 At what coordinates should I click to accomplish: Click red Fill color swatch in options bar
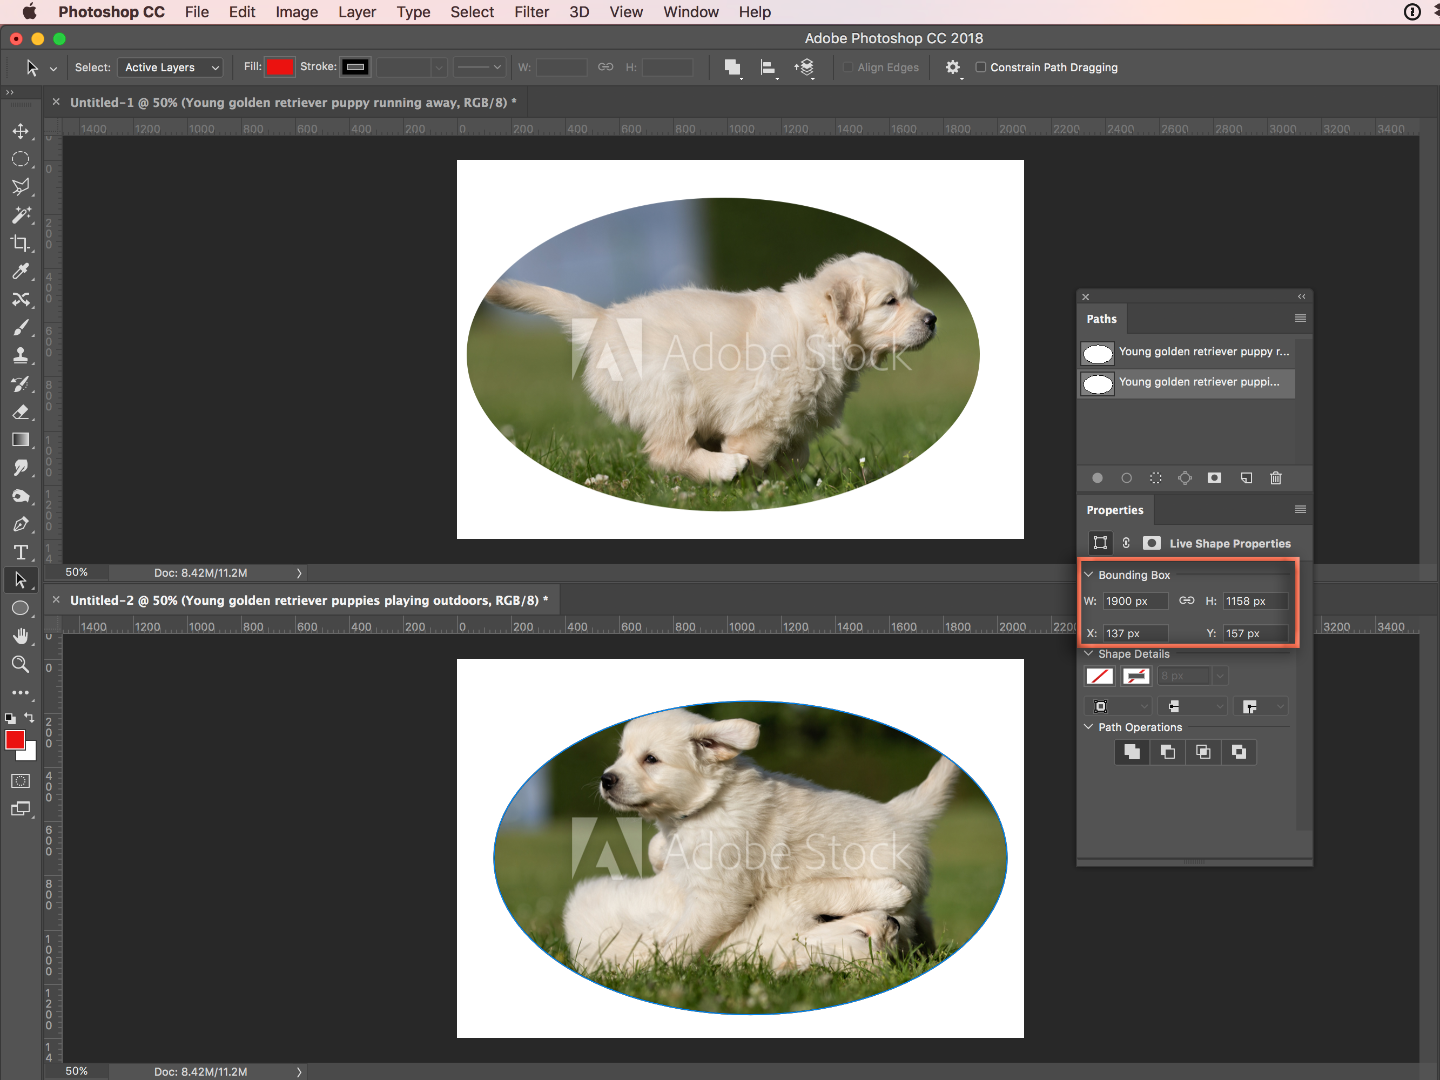[281, 67]
